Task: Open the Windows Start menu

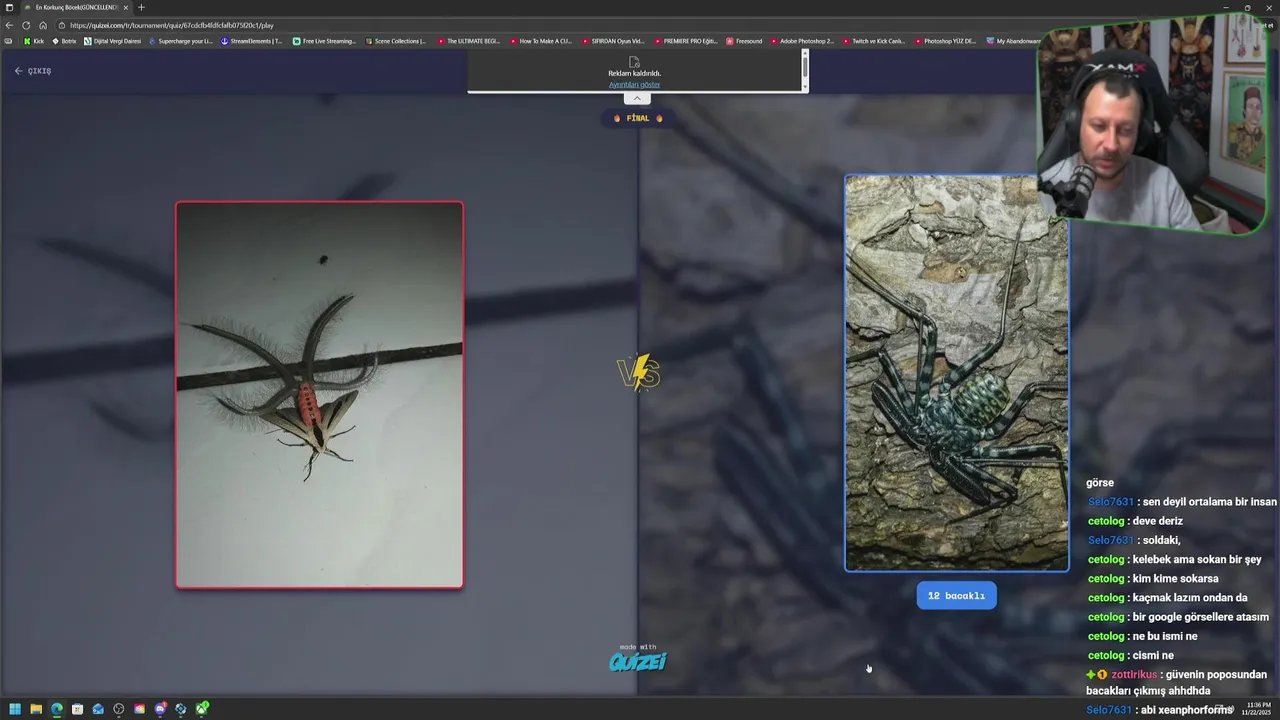Action: [x=15, y=709]
